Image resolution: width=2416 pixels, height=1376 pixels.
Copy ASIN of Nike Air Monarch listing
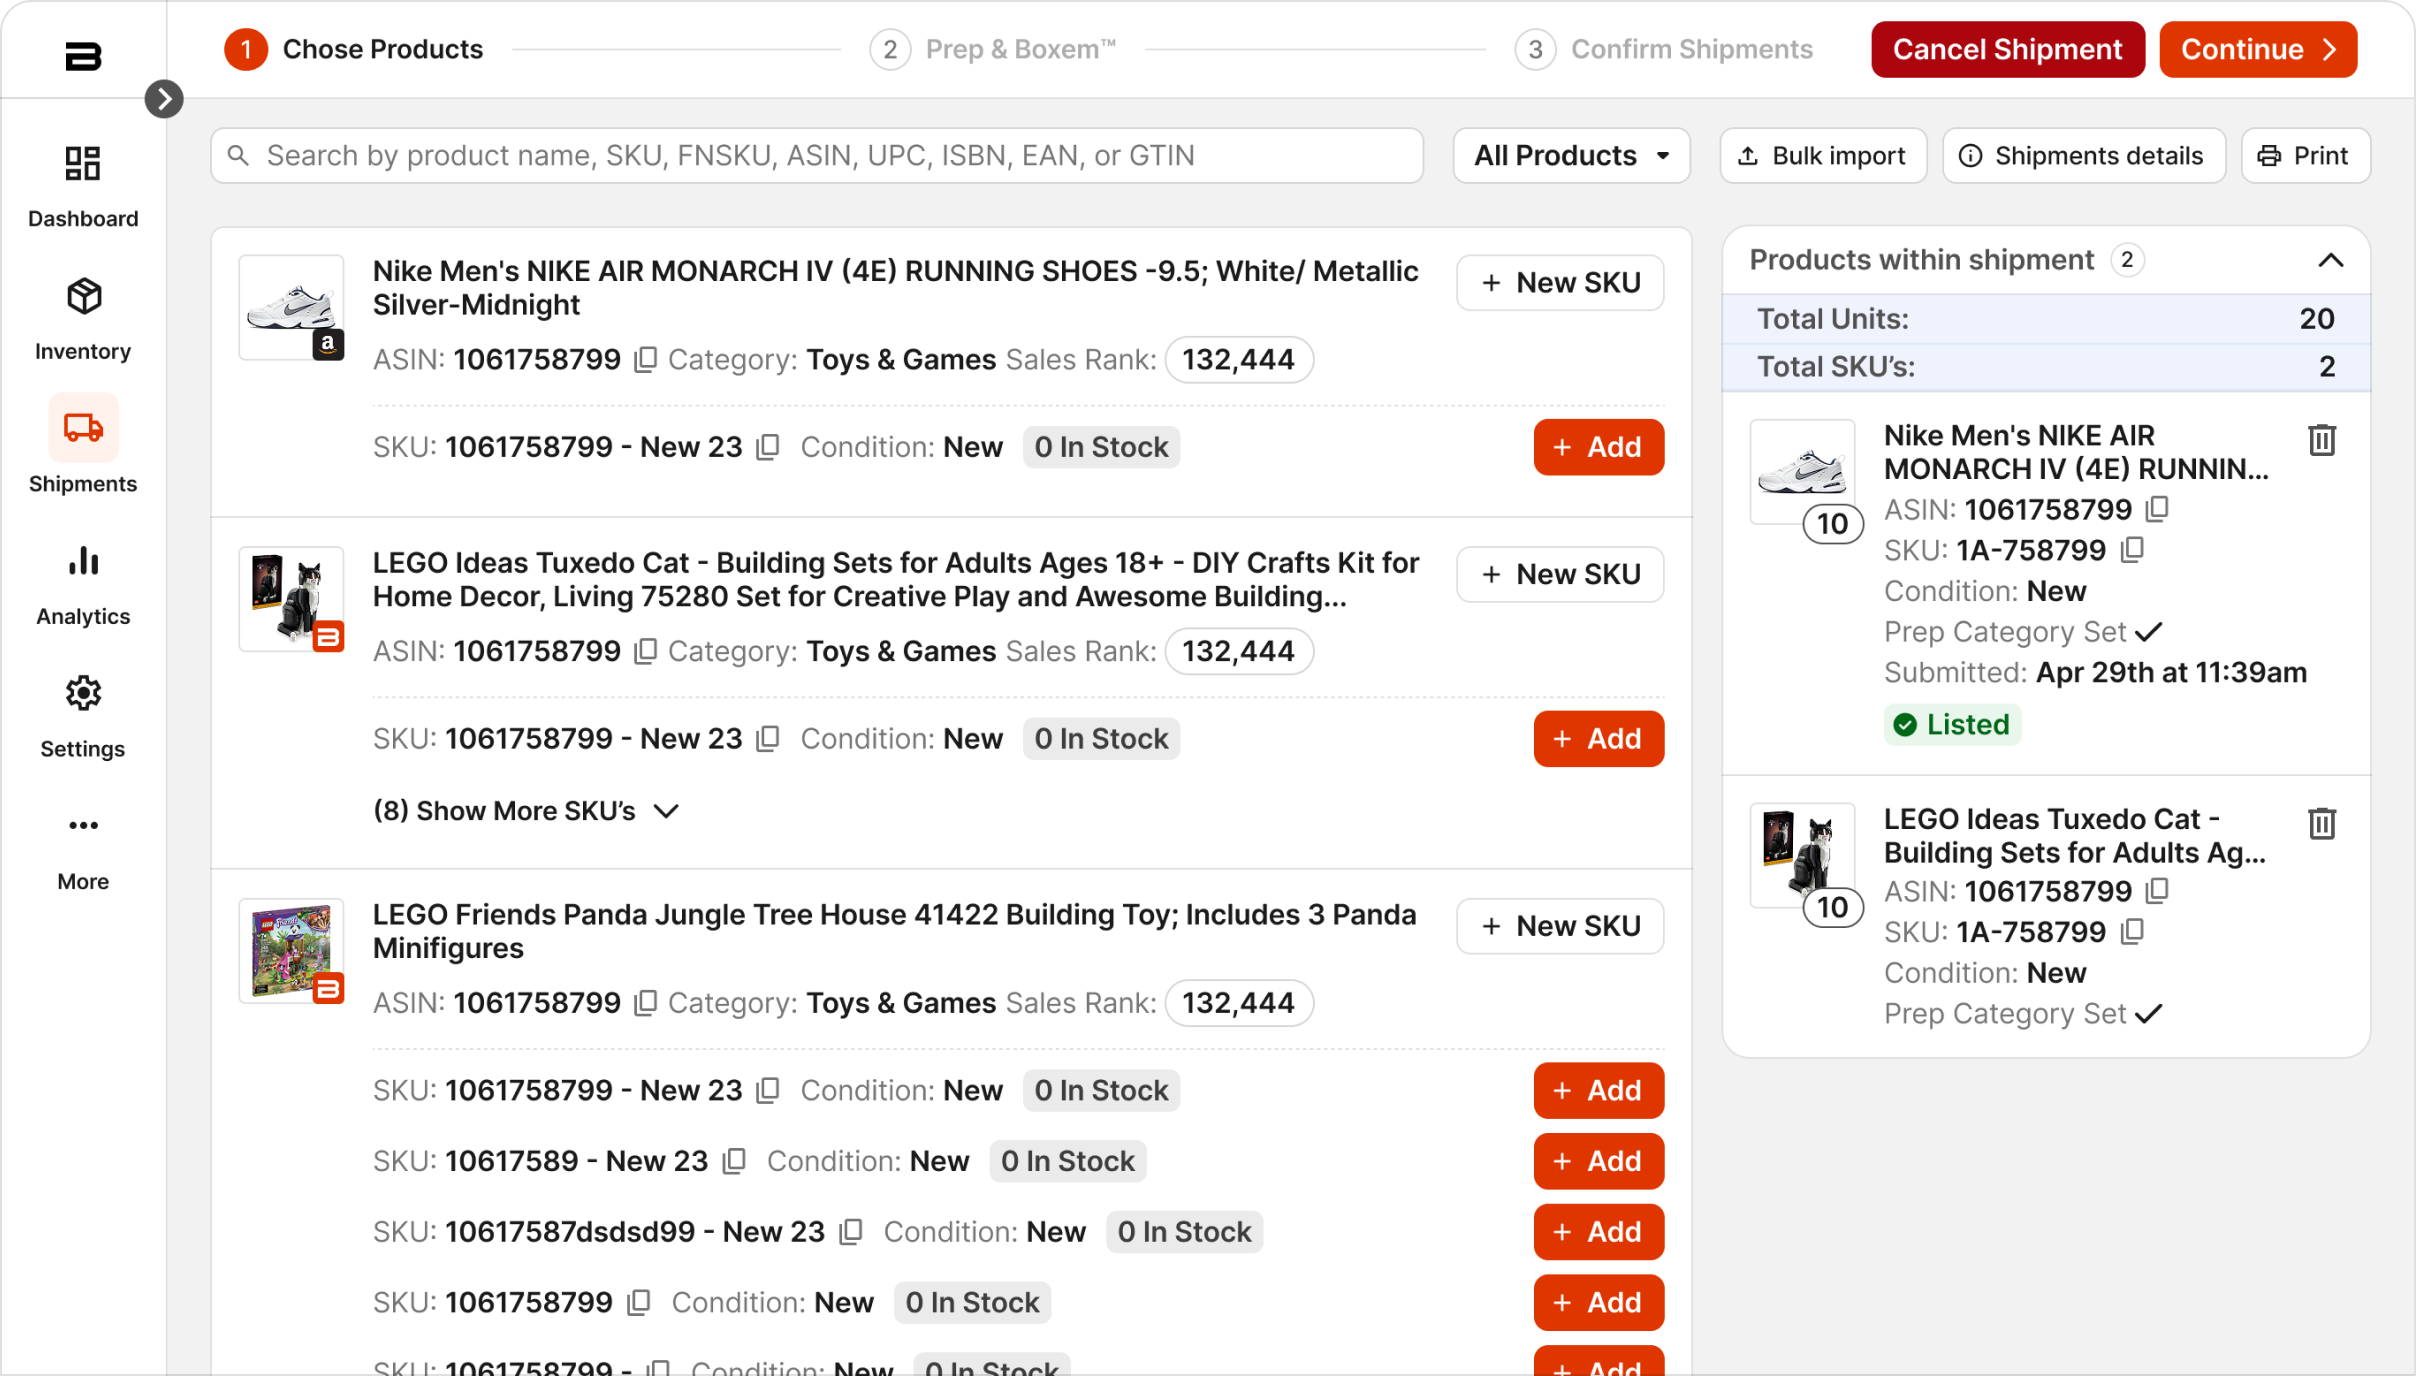(646, 360)
